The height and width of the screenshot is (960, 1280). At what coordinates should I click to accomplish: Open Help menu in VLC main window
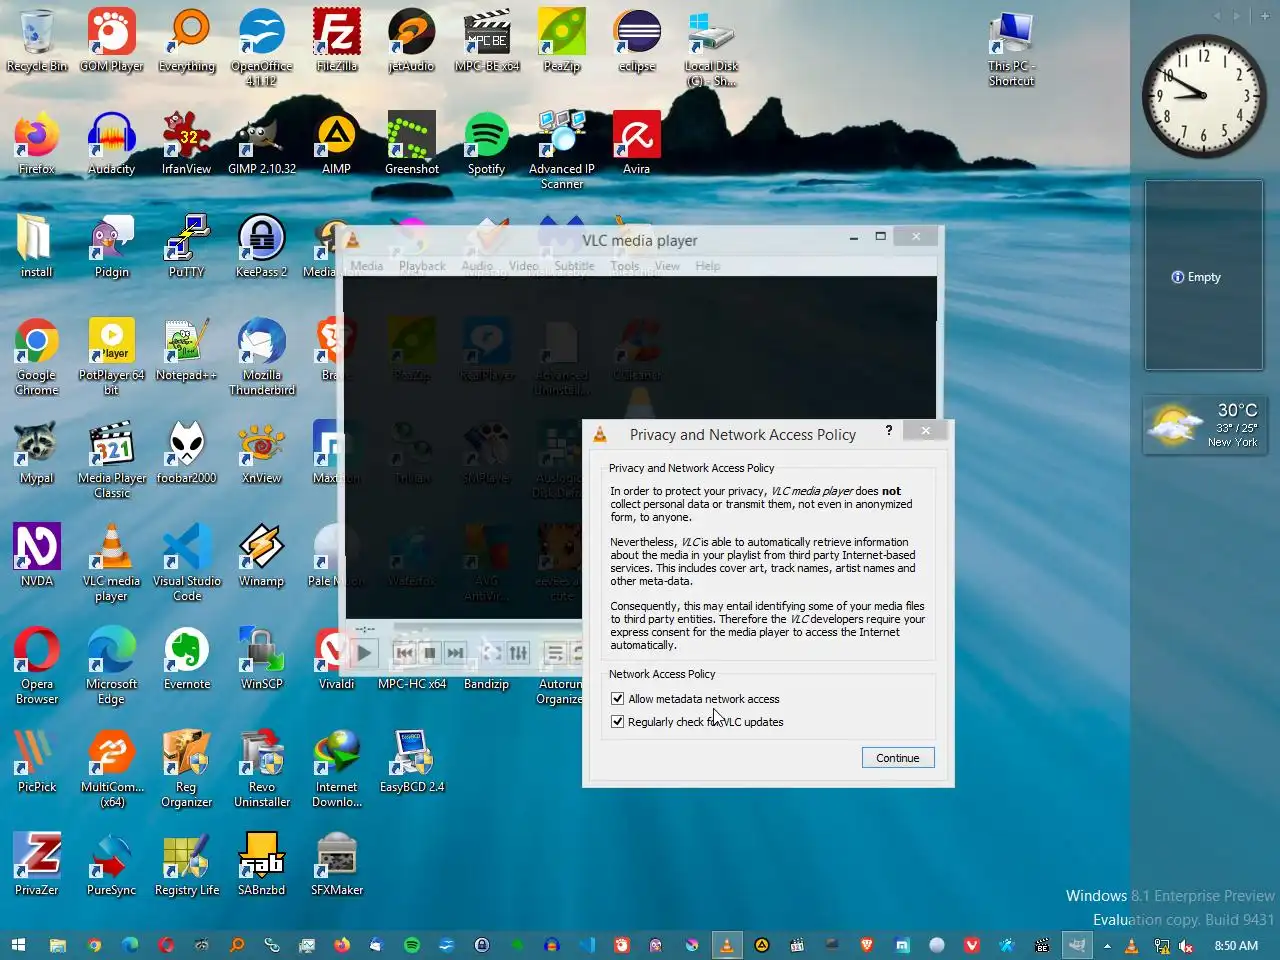708,266
